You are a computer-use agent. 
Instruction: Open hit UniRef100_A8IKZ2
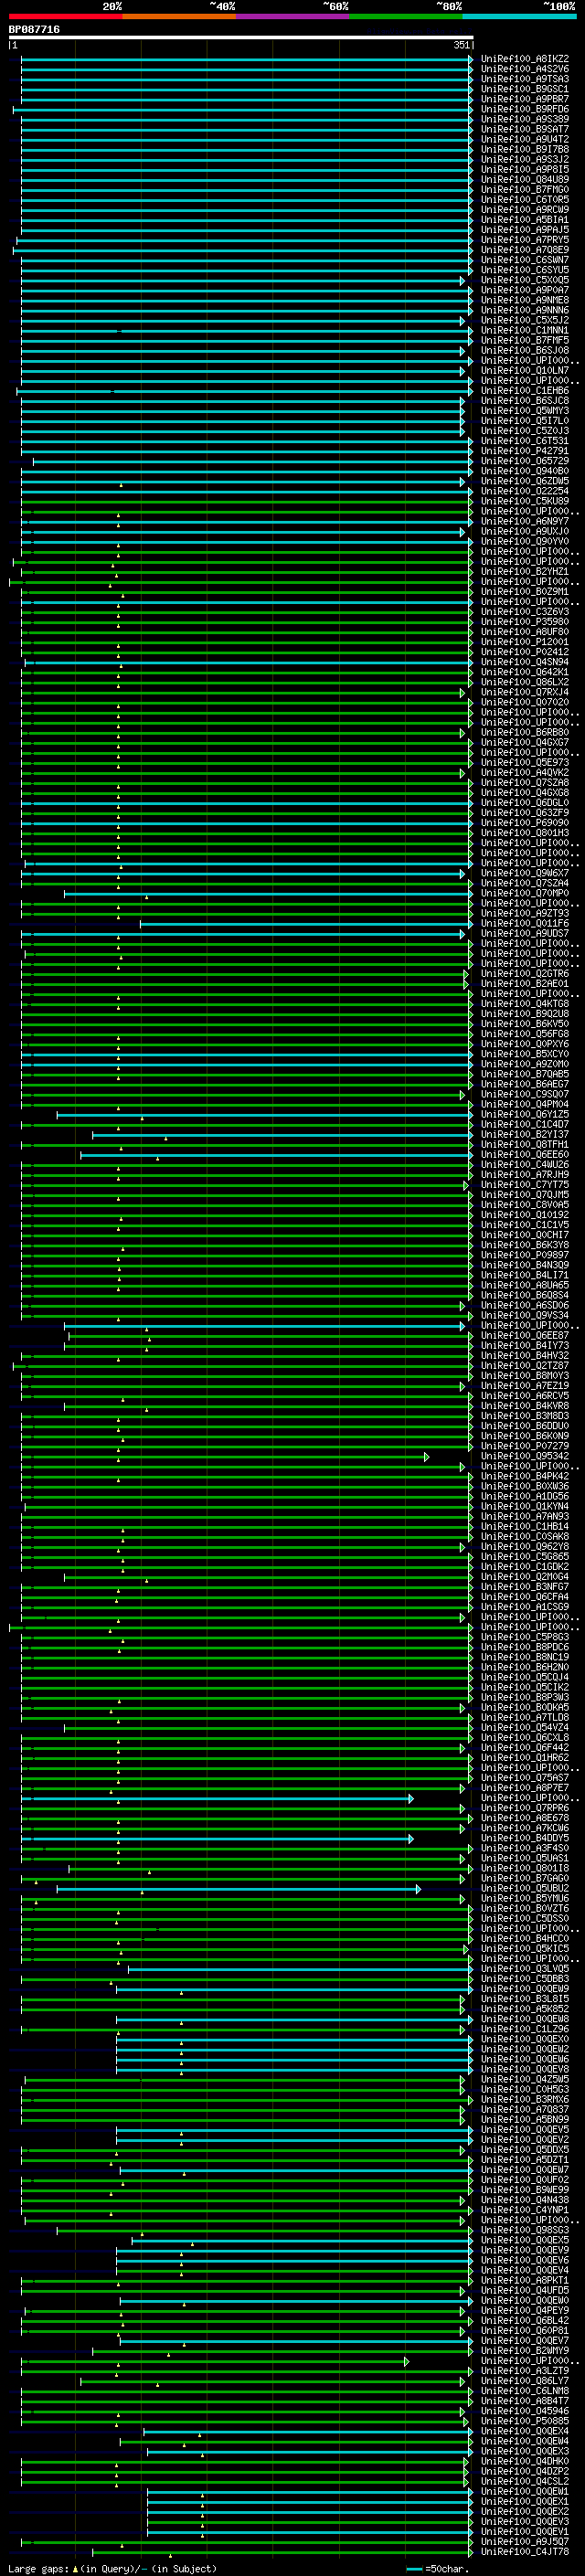point(525,59)
